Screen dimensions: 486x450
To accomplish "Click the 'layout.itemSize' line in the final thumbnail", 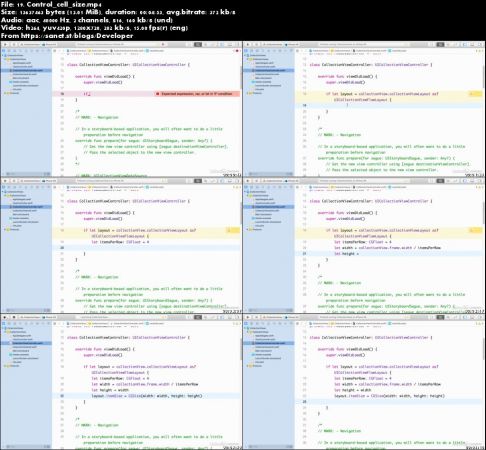I will [x=389, y=396].
